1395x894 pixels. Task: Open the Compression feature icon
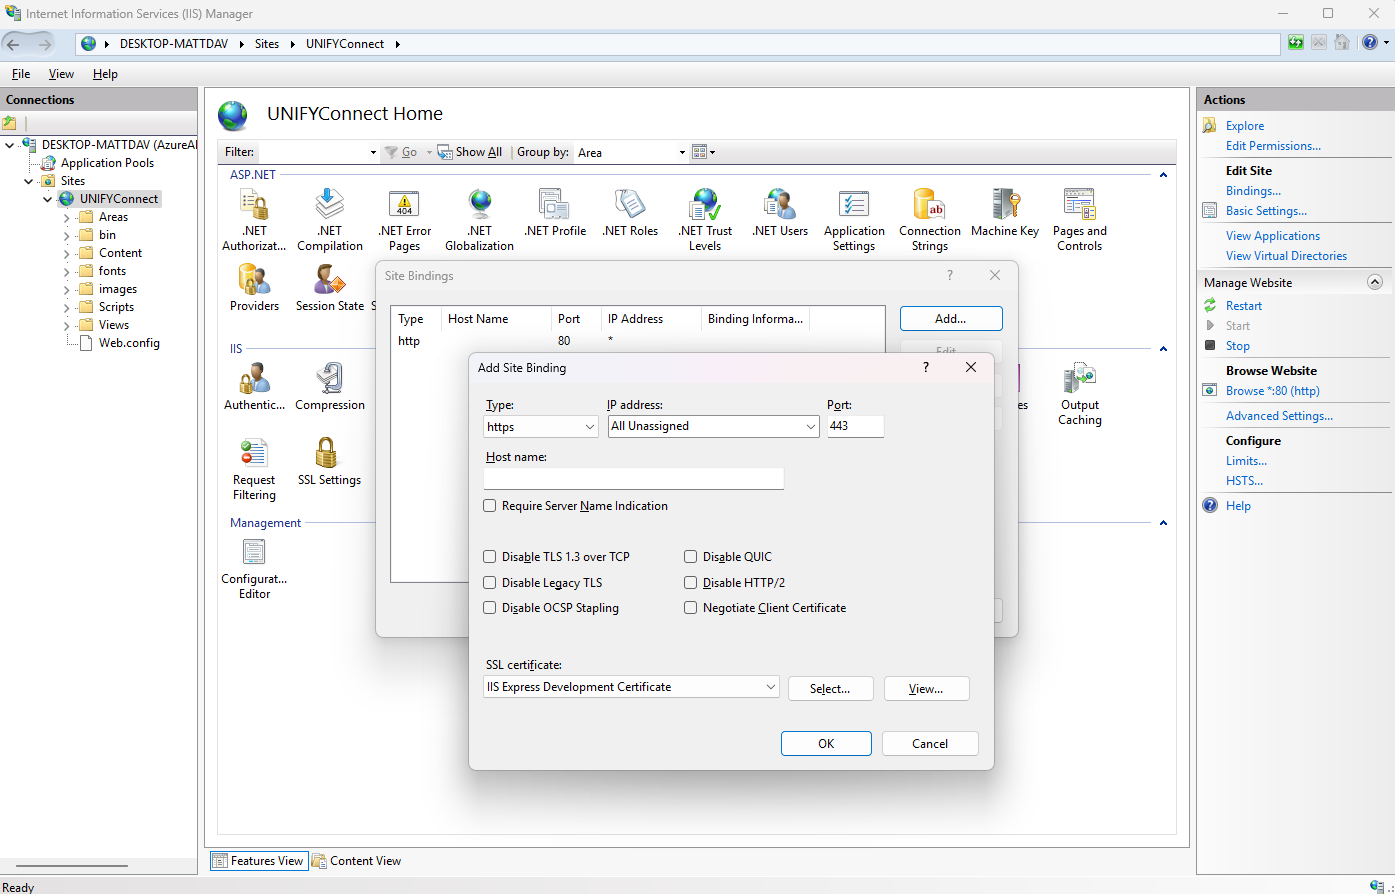[330, 378]
